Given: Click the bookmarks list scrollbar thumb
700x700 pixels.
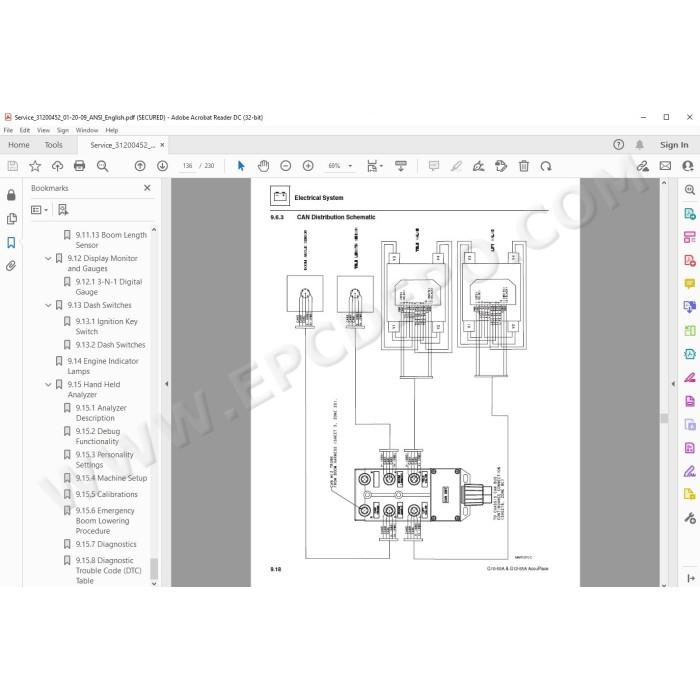Looking at the screenshot, I should [x=154, y=568].
